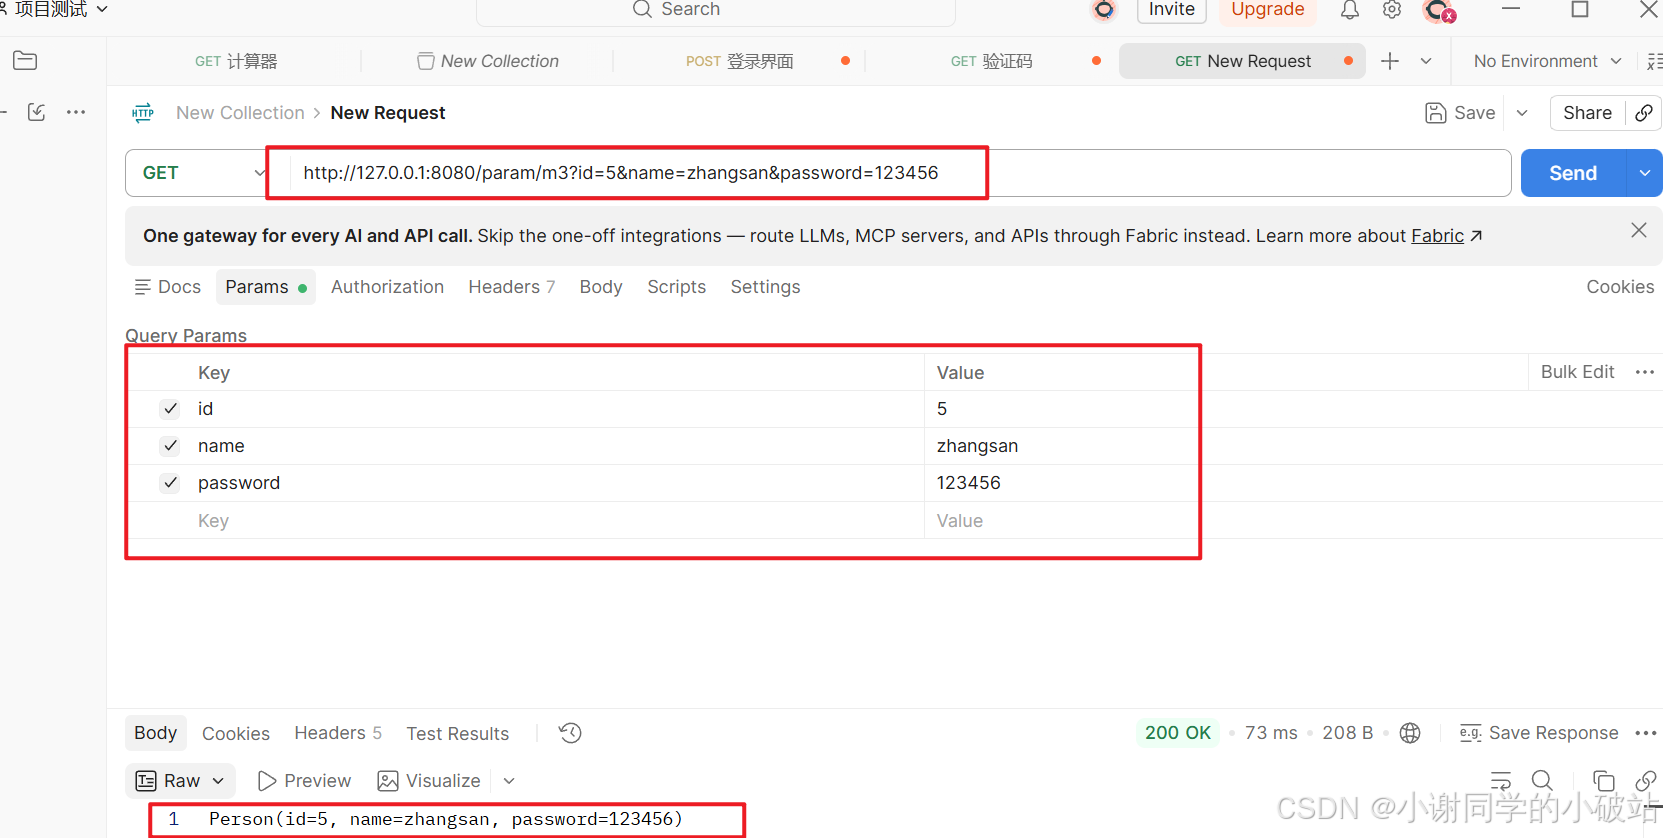Open settings gear icon
This screenshot has height=838, width=1663.
coord(1392,10)
